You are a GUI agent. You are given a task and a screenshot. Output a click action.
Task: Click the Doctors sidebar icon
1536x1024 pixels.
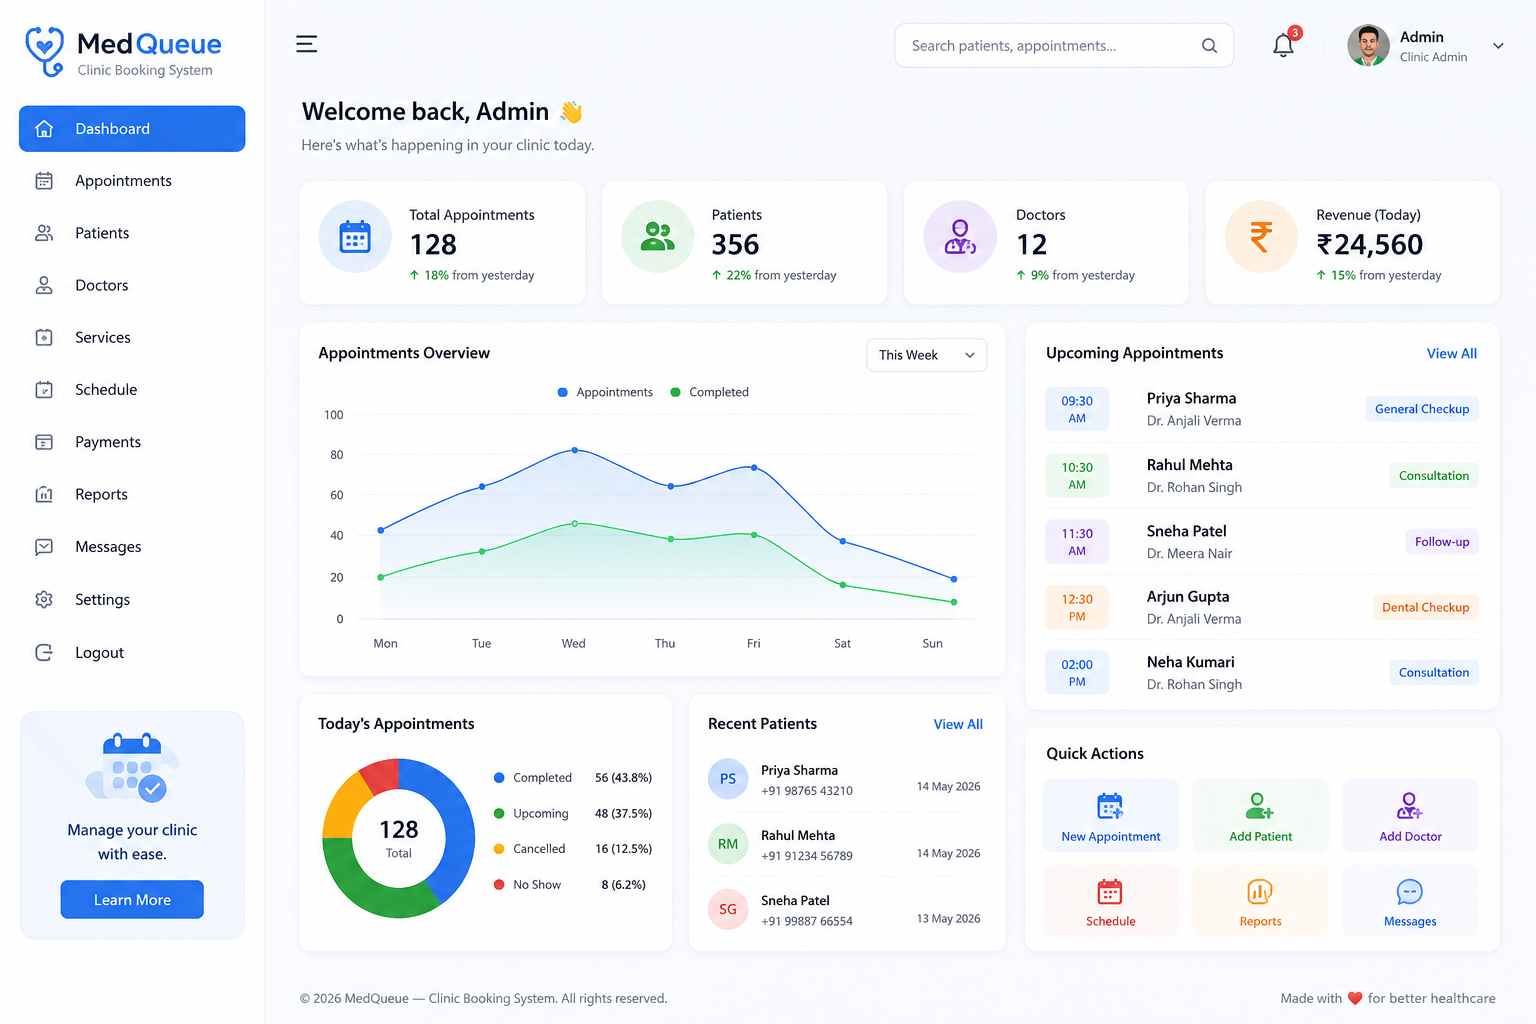[x=44, y=285]
